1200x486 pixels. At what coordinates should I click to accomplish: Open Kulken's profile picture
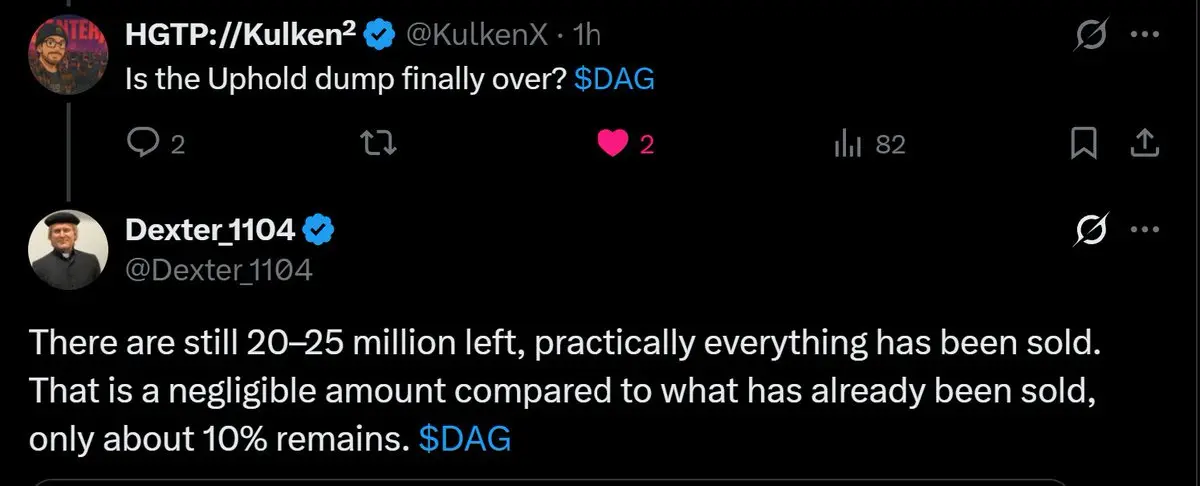pyautogui.click(x=68, y=53)
